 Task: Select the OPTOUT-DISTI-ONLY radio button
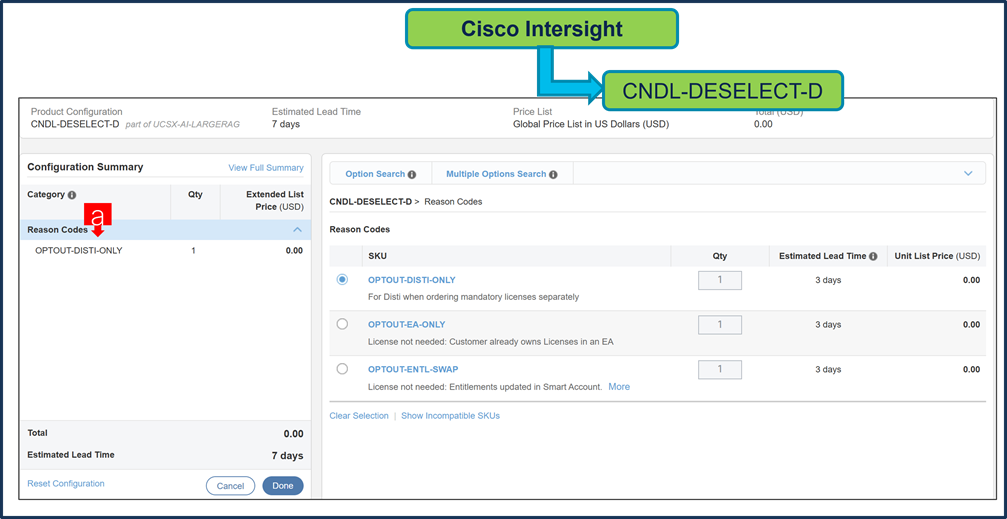pyautogui.click(x=342, y=279)
